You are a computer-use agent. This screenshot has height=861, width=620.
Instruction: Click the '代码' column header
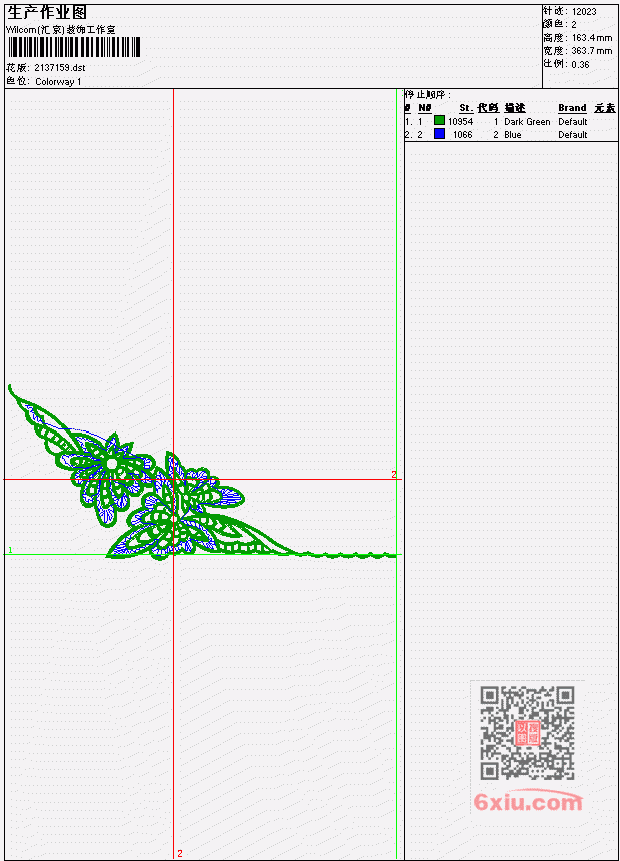pos(488,108)
